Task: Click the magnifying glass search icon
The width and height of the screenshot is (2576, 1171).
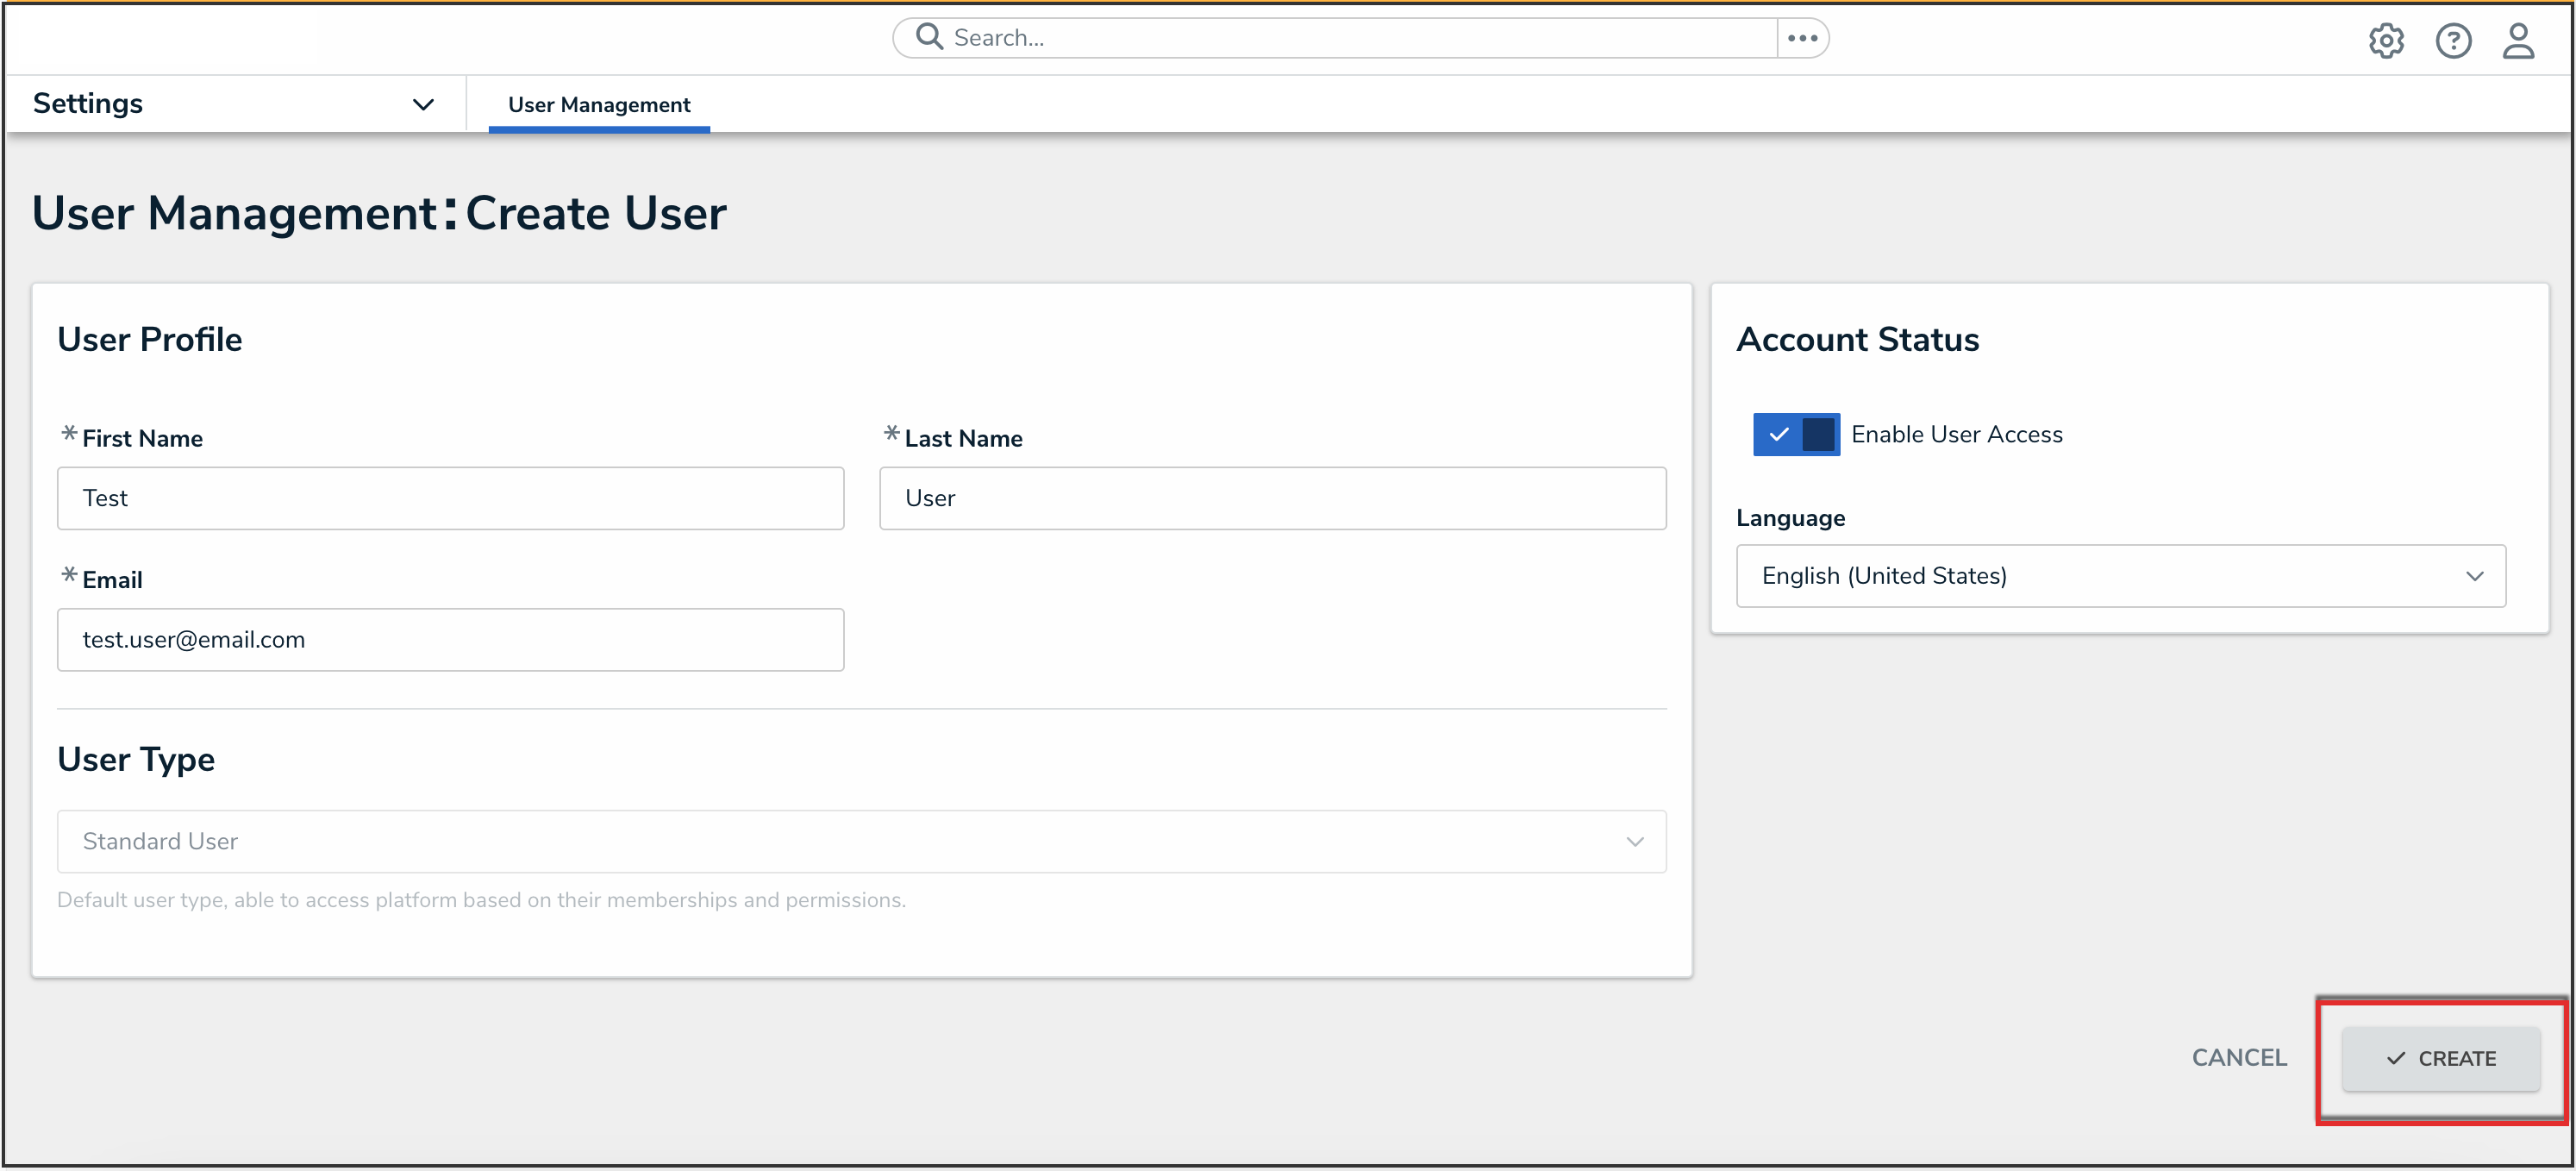Action: click(x=929, y=37)
